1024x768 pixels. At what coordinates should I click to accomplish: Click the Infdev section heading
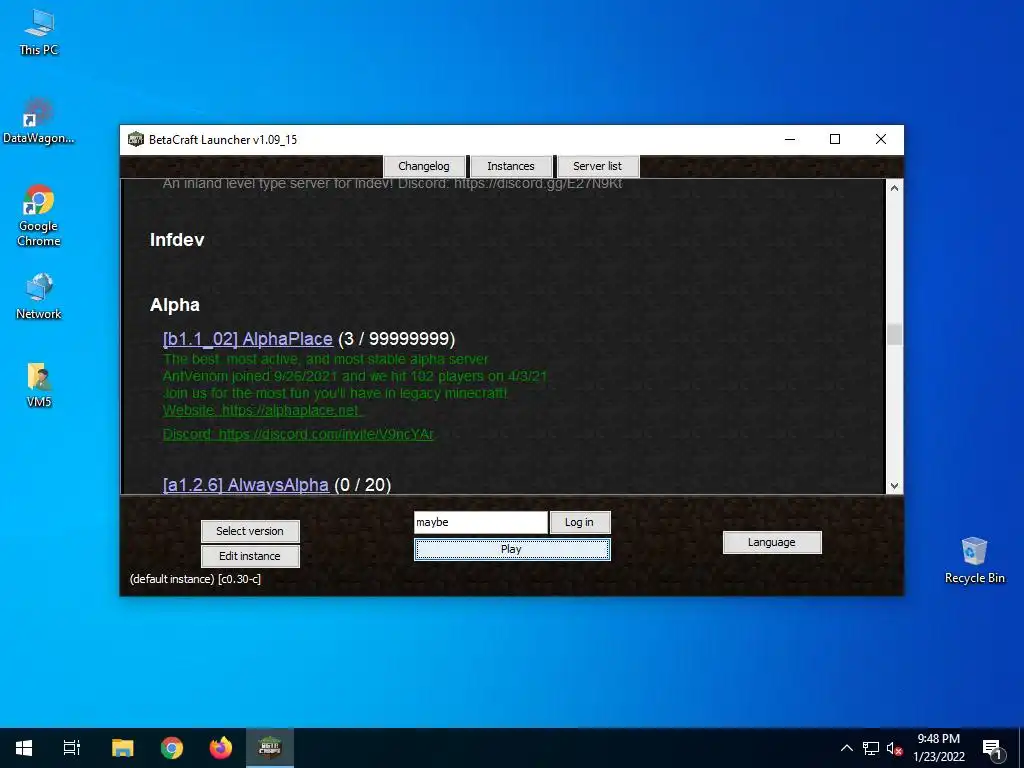coord(177,240)
